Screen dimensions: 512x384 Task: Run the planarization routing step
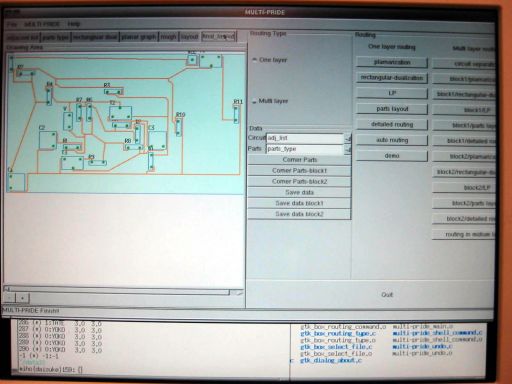392,62
